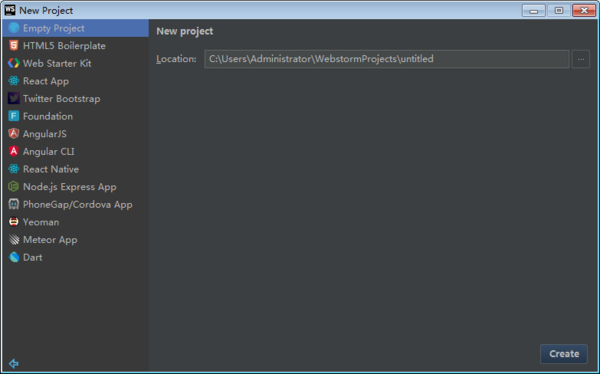The height and width of the screenshot is (374, 600).
Task: Click the Web Starter Kit colorful icon
Action: pyautogui.click(x=14, y=63)
